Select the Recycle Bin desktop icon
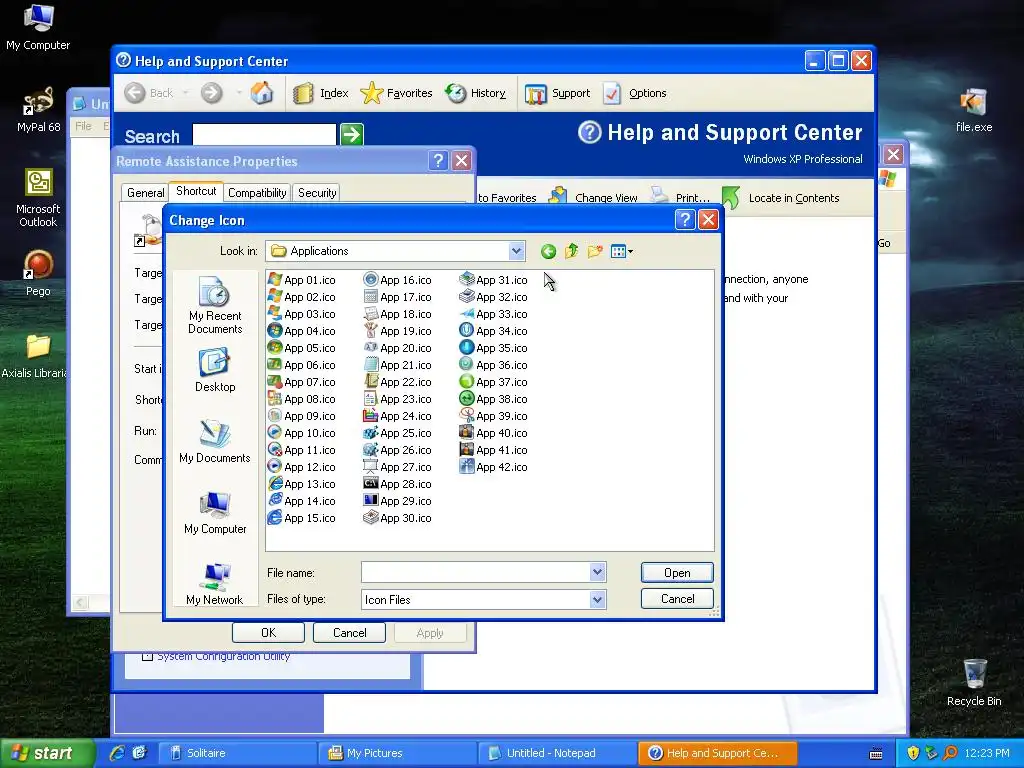This screenshot has height=768, width=1024. pos(974,682)
